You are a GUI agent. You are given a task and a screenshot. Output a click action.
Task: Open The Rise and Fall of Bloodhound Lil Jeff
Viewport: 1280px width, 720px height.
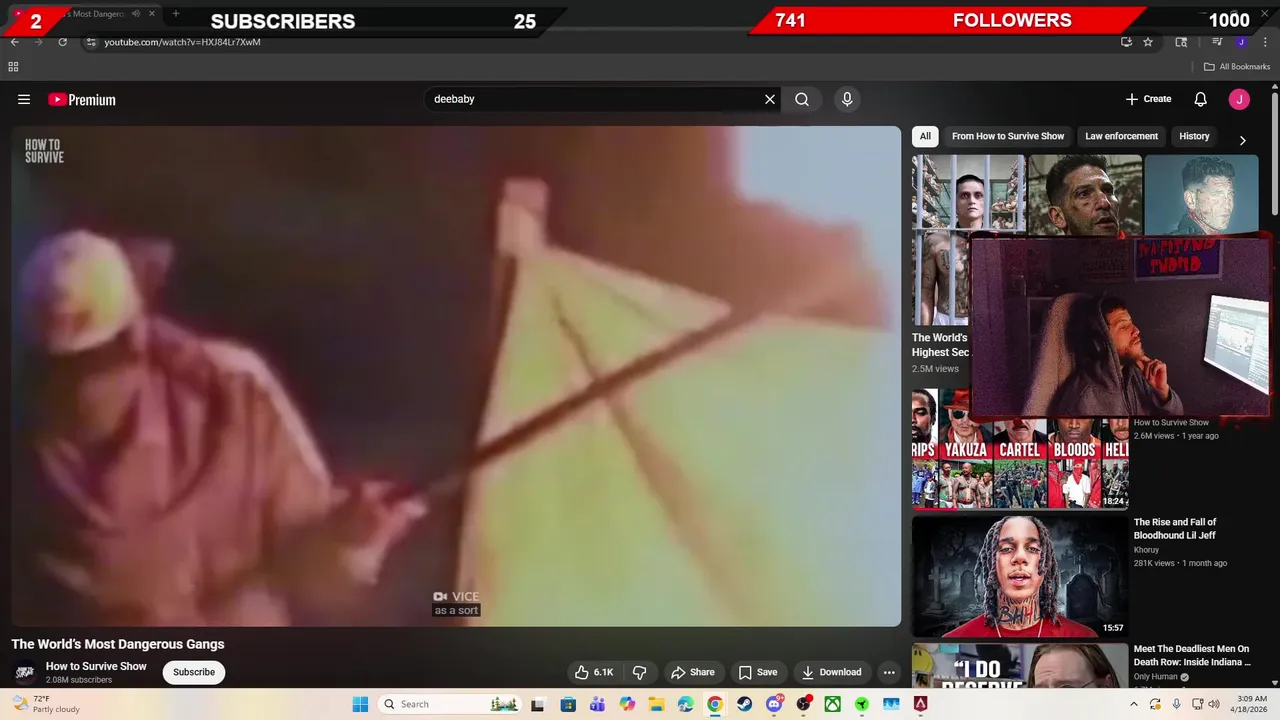[1175, 528]
